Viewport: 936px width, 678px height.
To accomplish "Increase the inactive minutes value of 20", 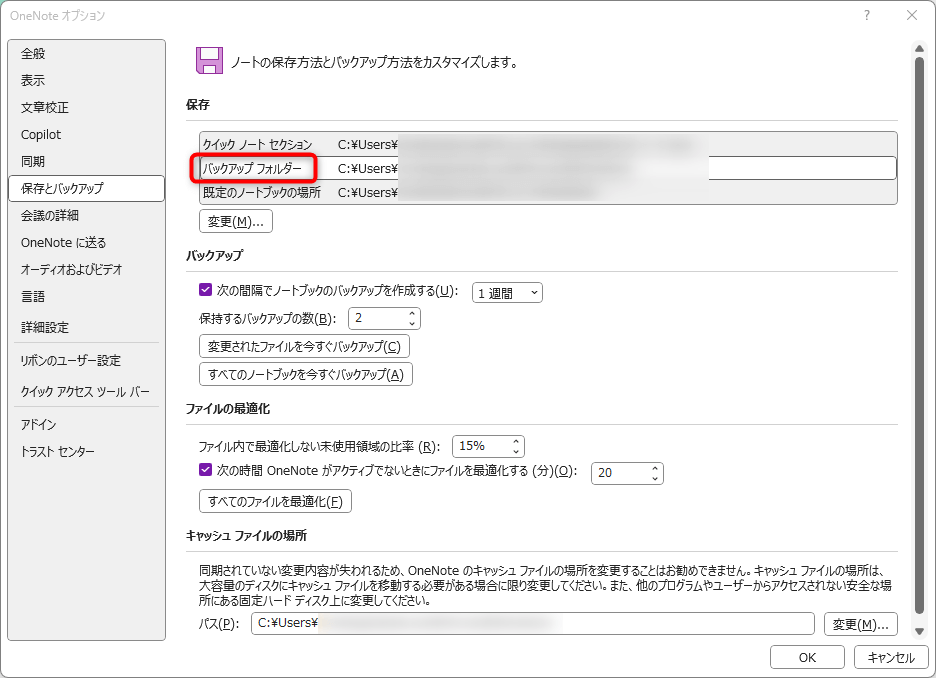I will tap(655, 469).
